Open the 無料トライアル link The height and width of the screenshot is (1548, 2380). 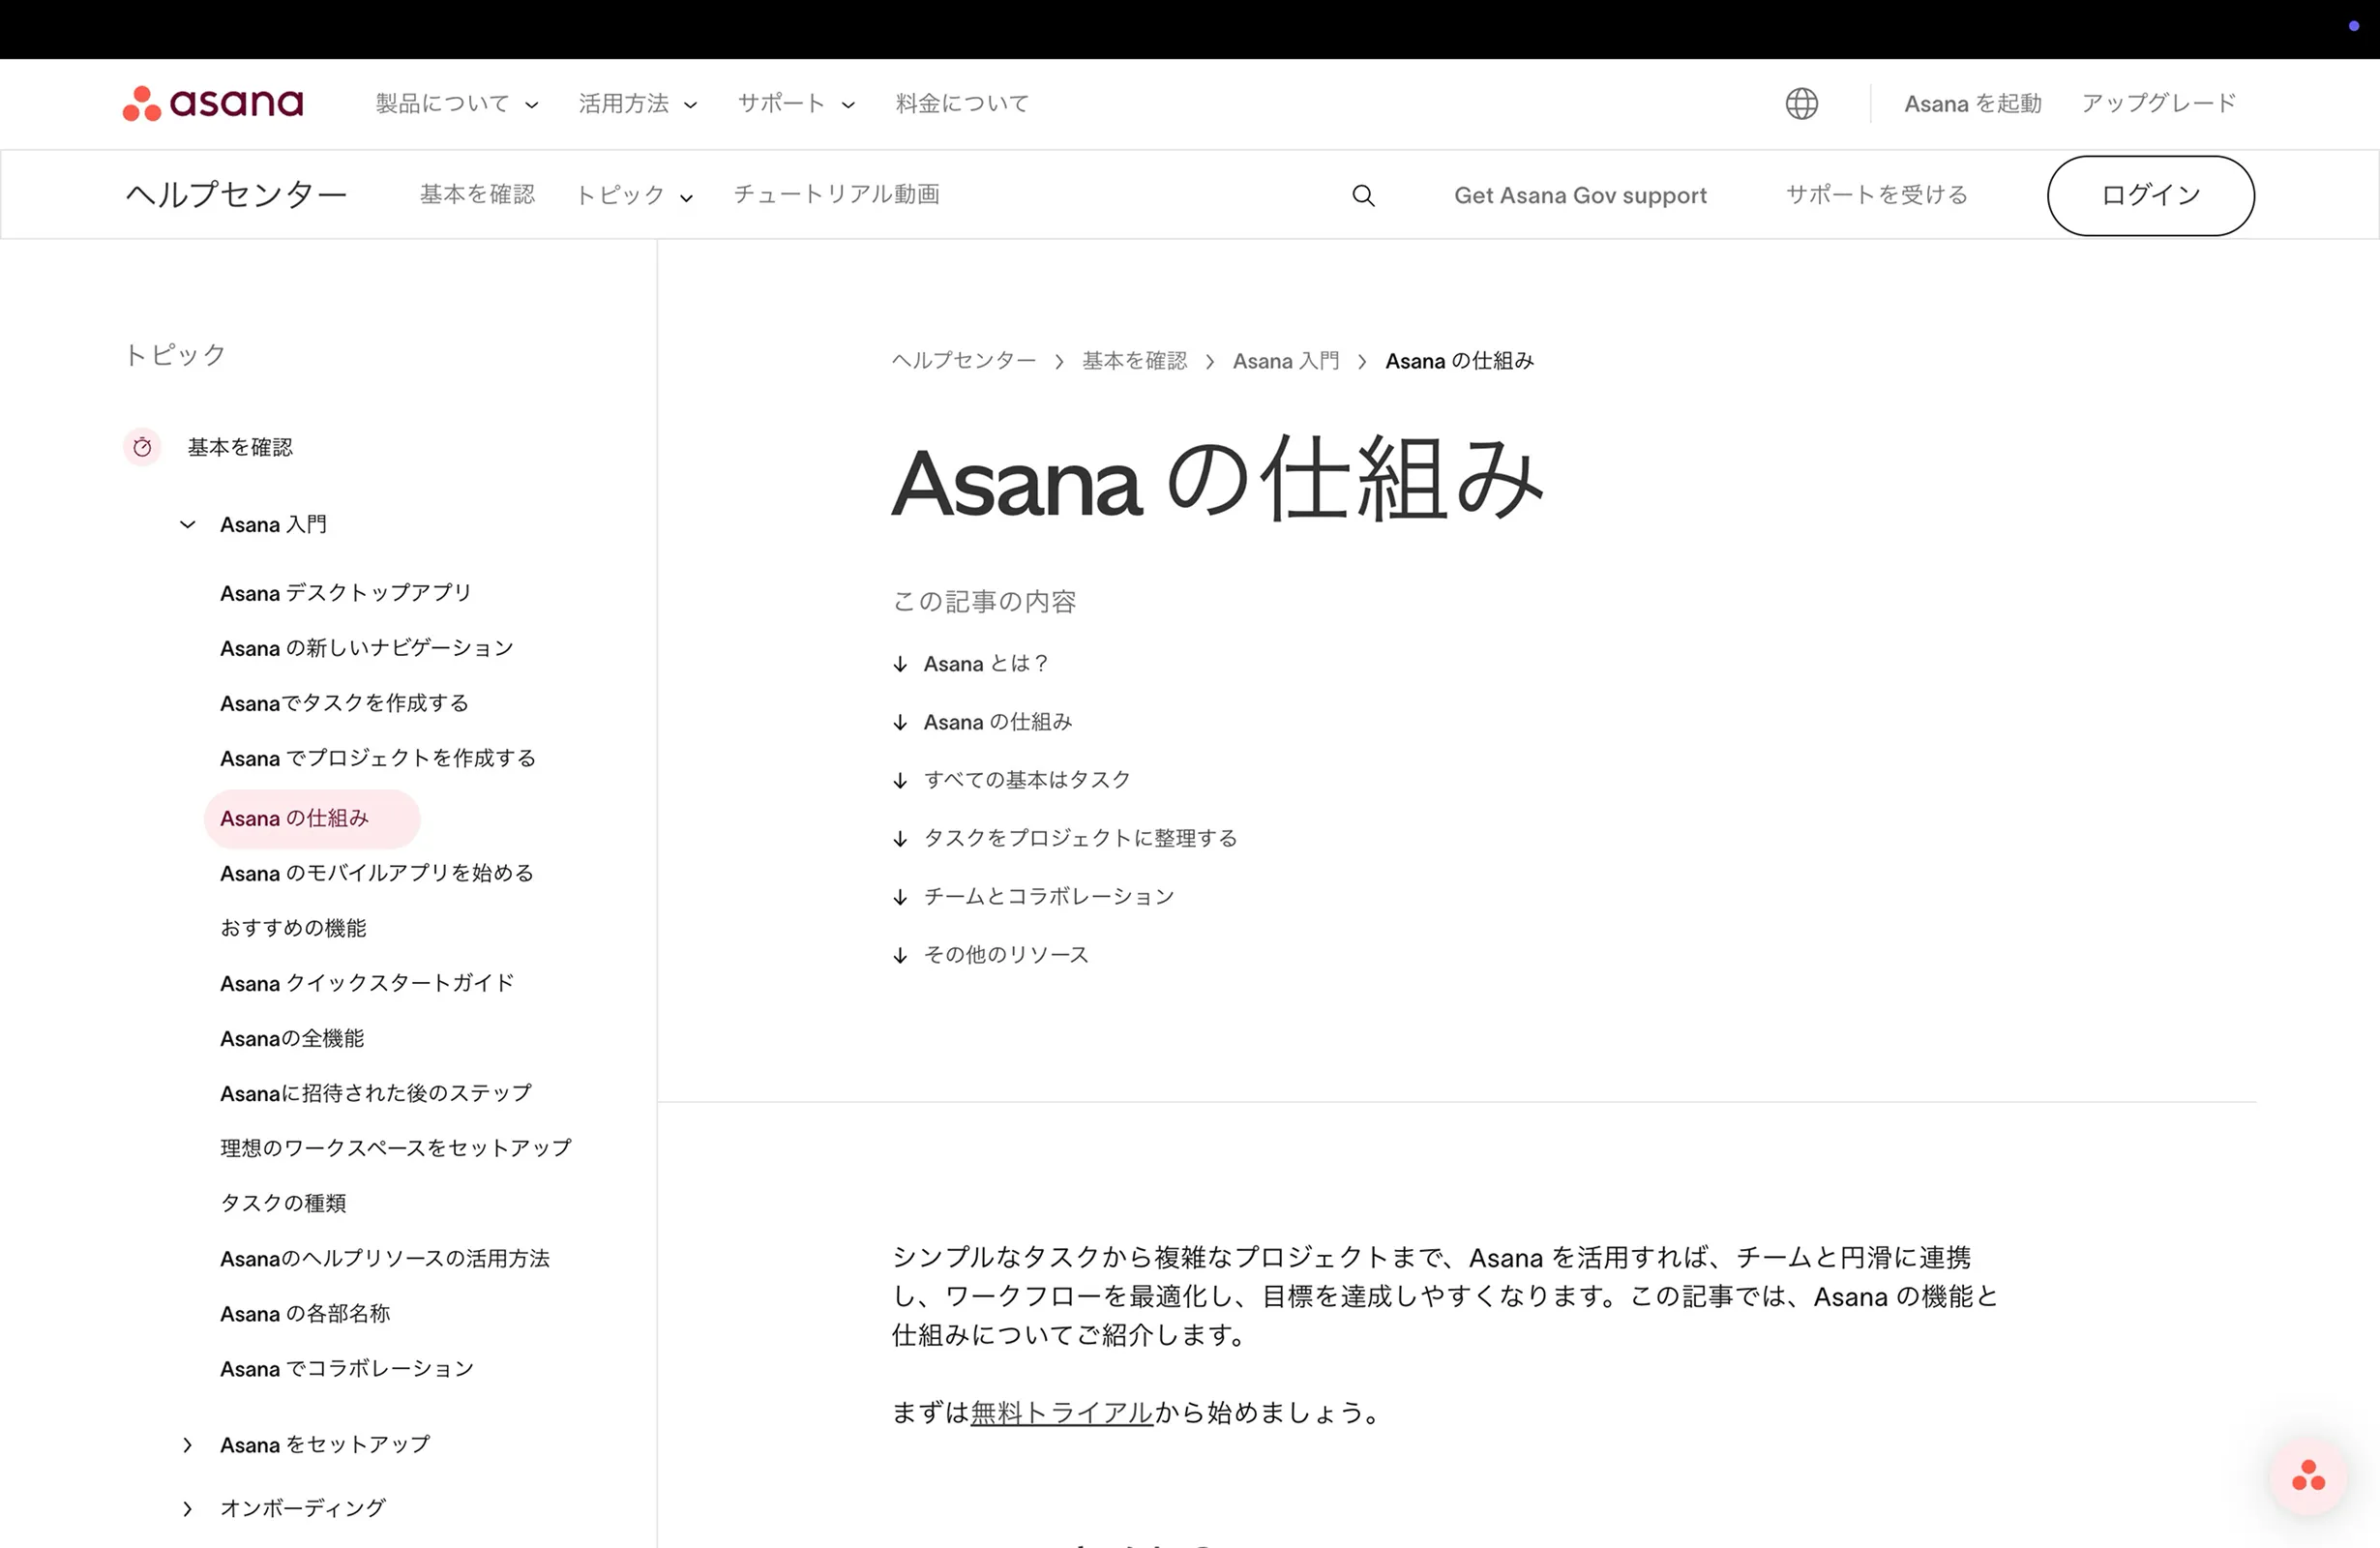[1062, 1413]
